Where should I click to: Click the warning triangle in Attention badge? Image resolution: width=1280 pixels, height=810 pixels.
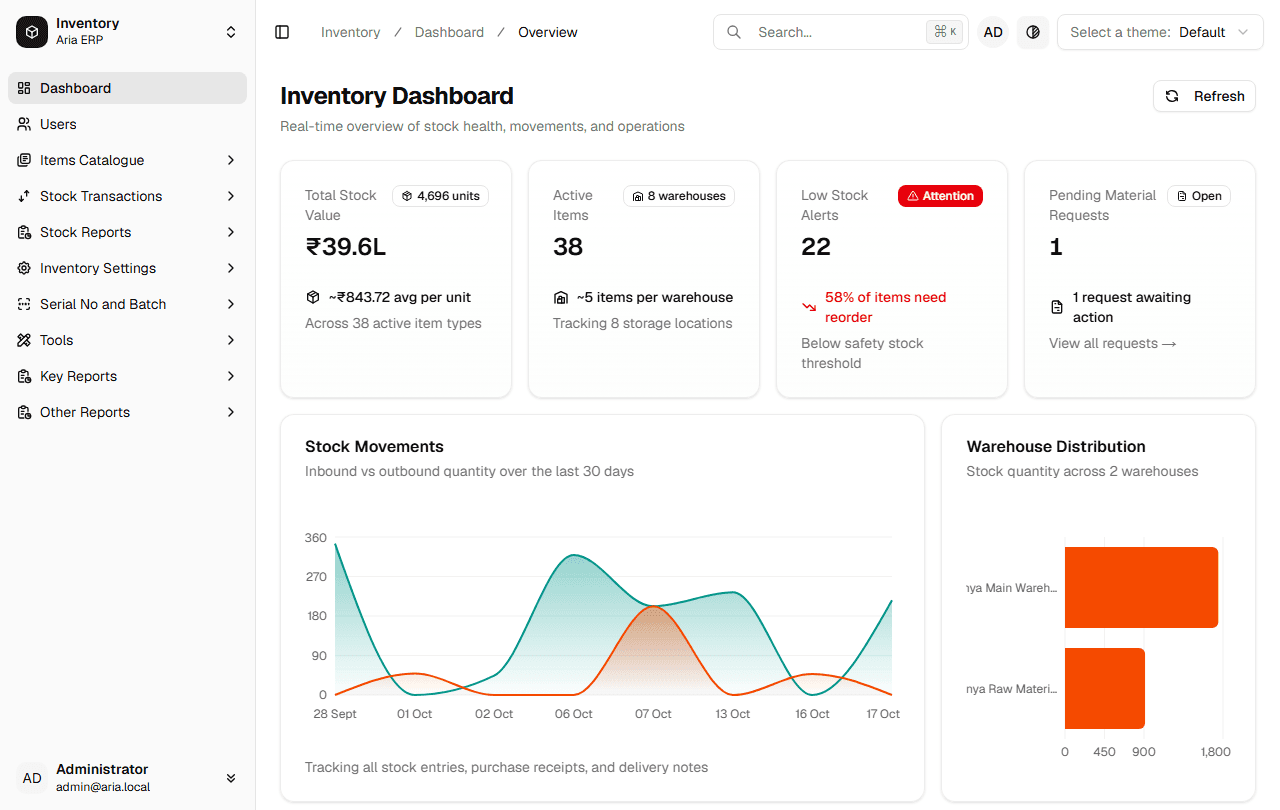coord(912,196)
